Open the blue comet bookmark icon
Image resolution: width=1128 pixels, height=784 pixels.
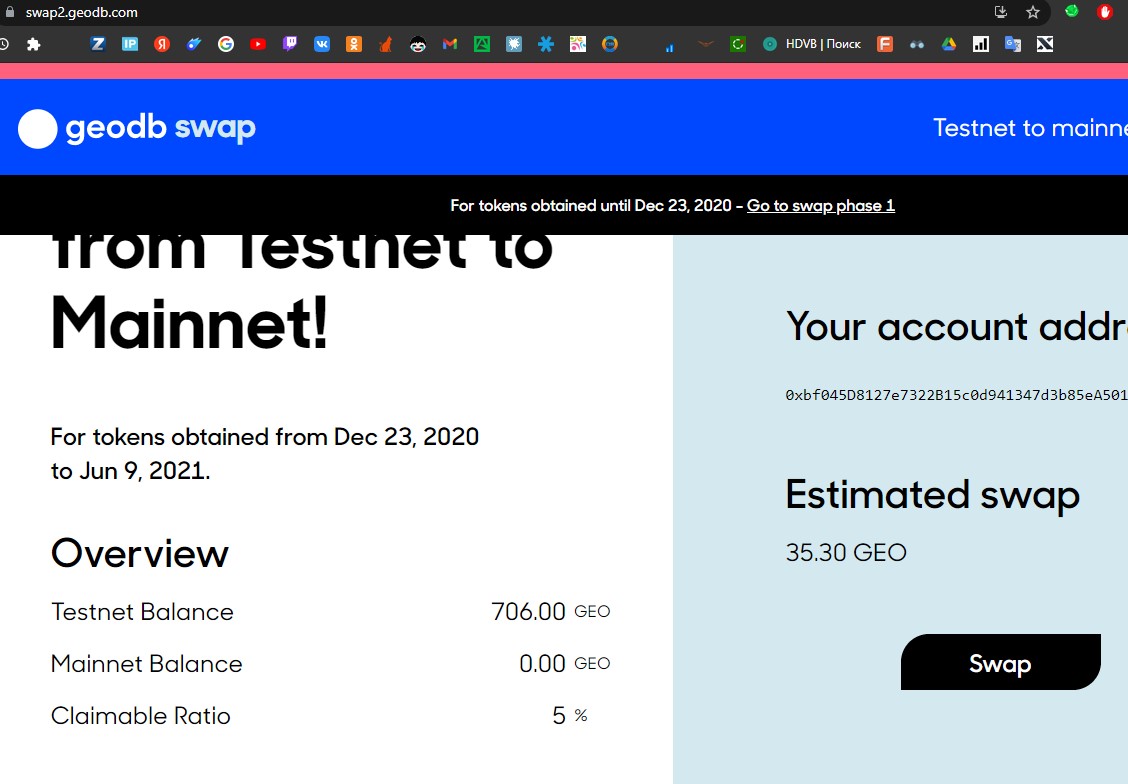coord(194,45)
